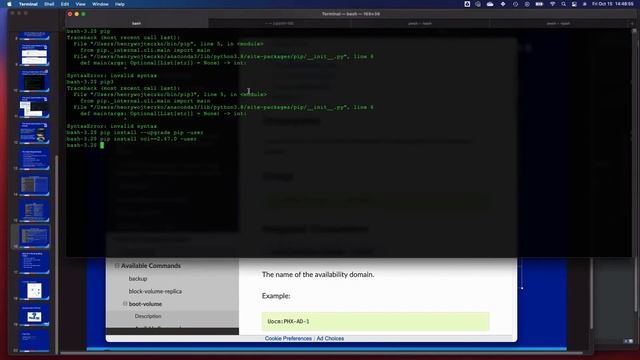Open the View menu
The width and height of the screenshot is (640, 360).
point(80,4)
